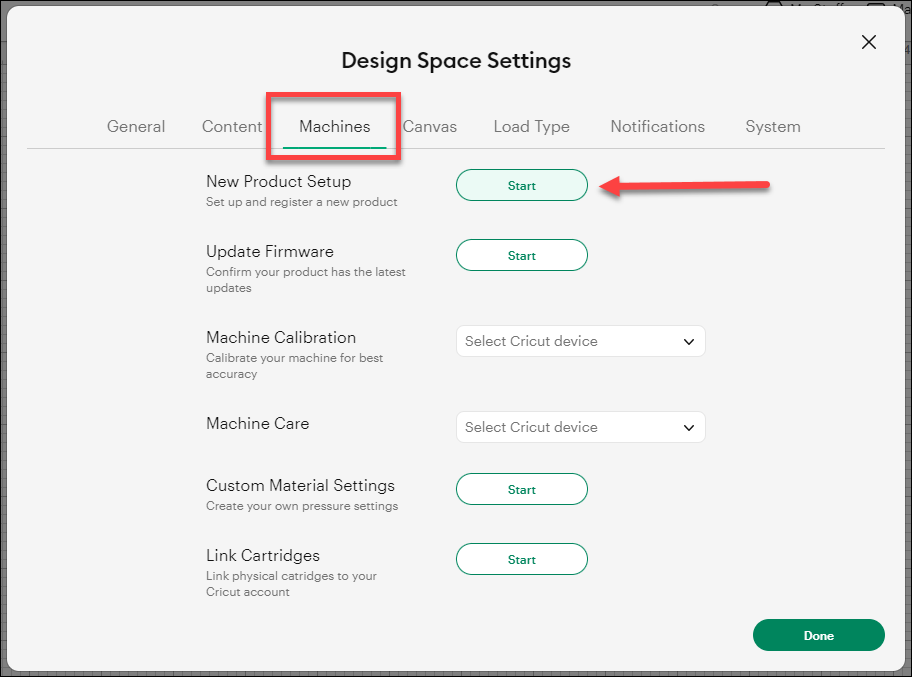Screen dimensions: 912x677
Task: Open the Content tab
Action: point(232,126)
